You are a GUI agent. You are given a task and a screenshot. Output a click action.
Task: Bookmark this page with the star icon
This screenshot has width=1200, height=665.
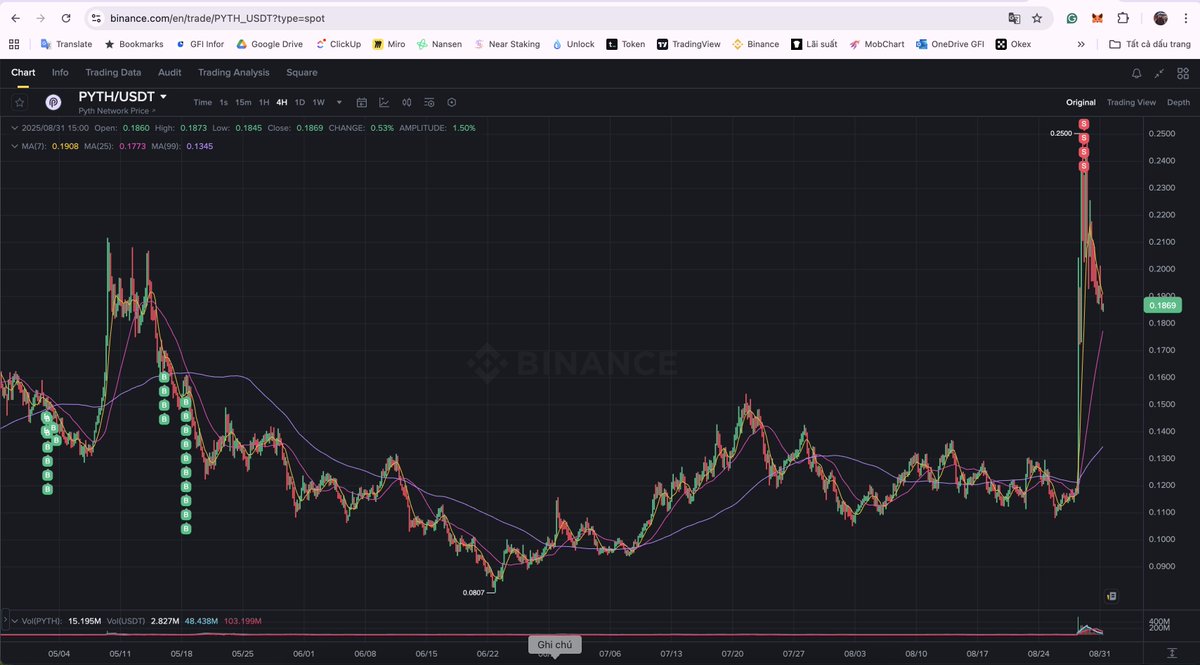[1037, 18]
